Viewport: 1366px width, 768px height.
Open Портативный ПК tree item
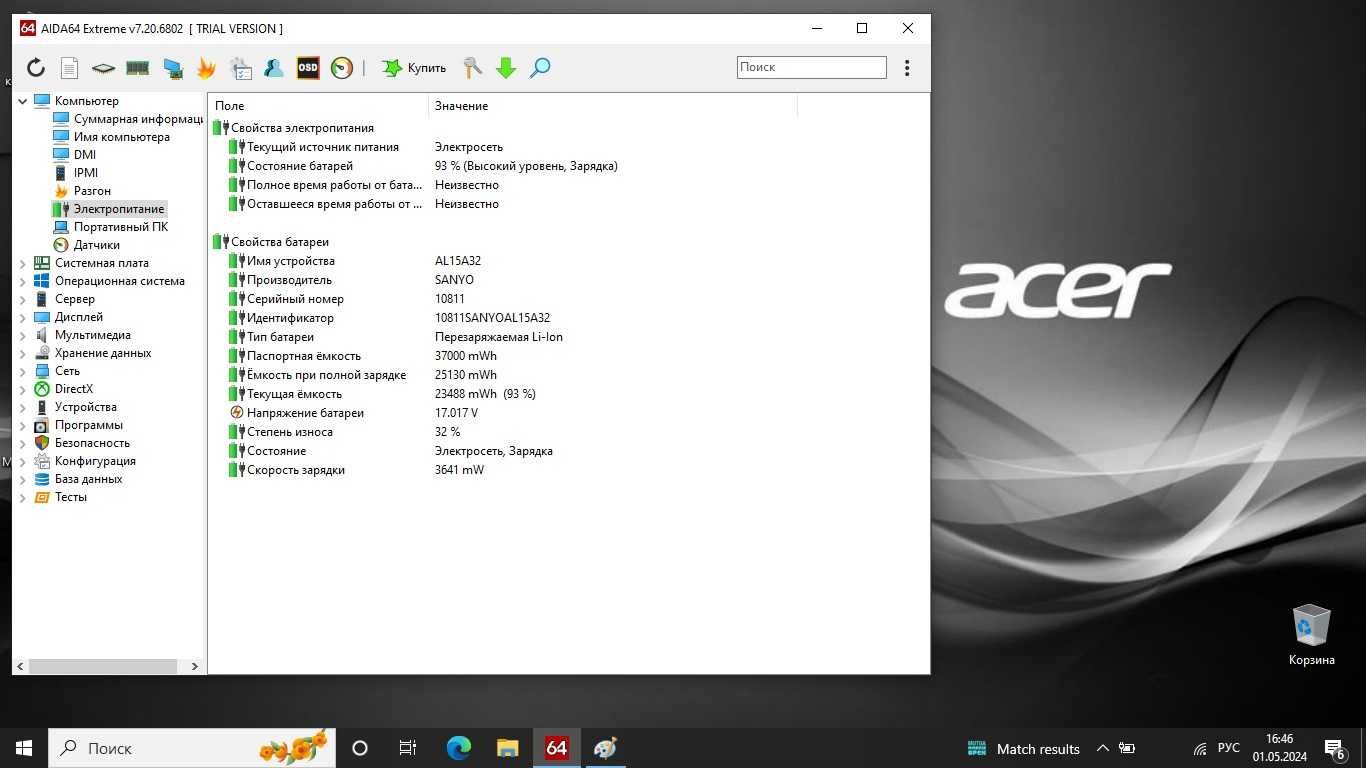coord(111,227)
